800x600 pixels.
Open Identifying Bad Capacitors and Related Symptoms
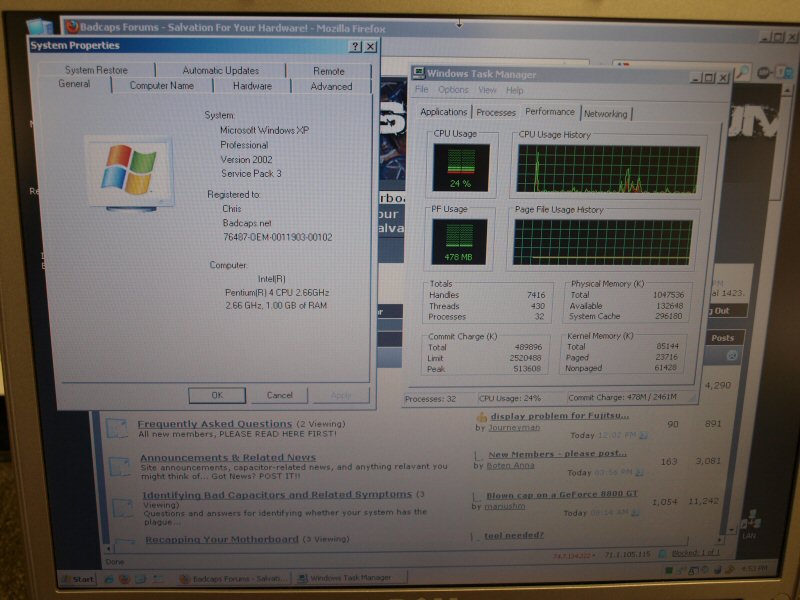tap(277, 494)
